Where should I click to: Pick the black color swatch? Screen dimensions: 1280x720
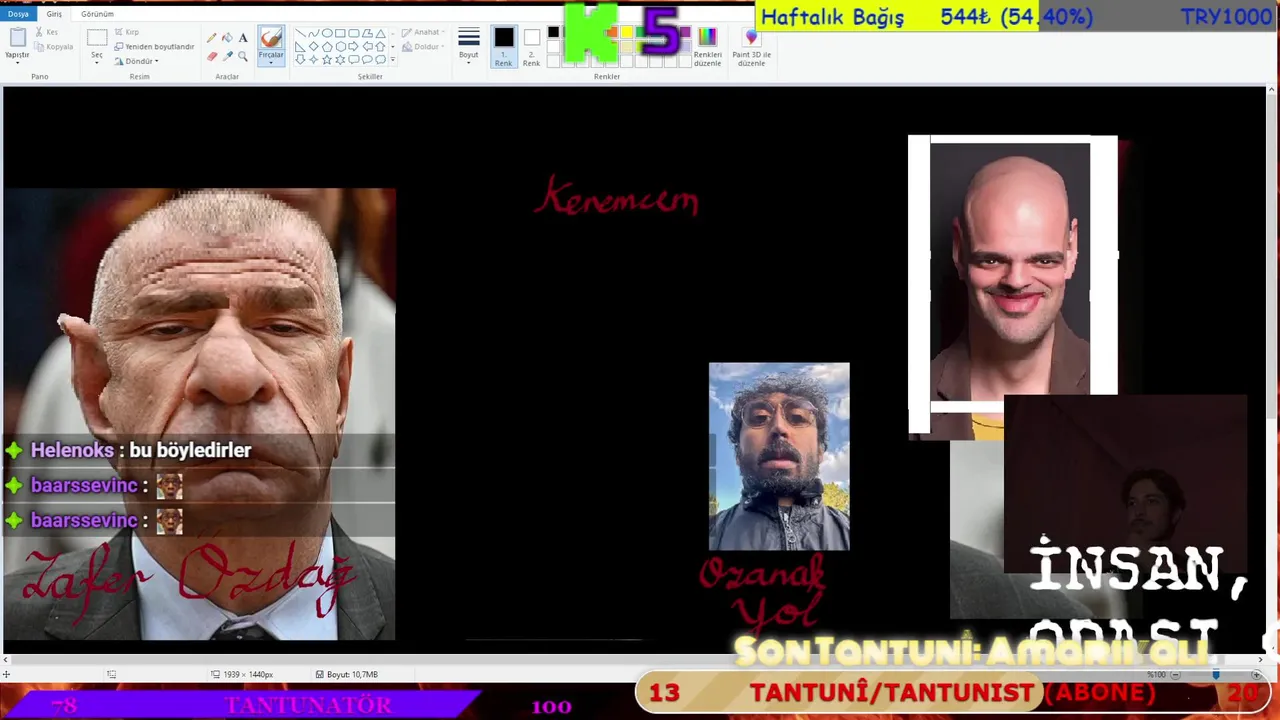pyautogui.click(x=553, y=32)
